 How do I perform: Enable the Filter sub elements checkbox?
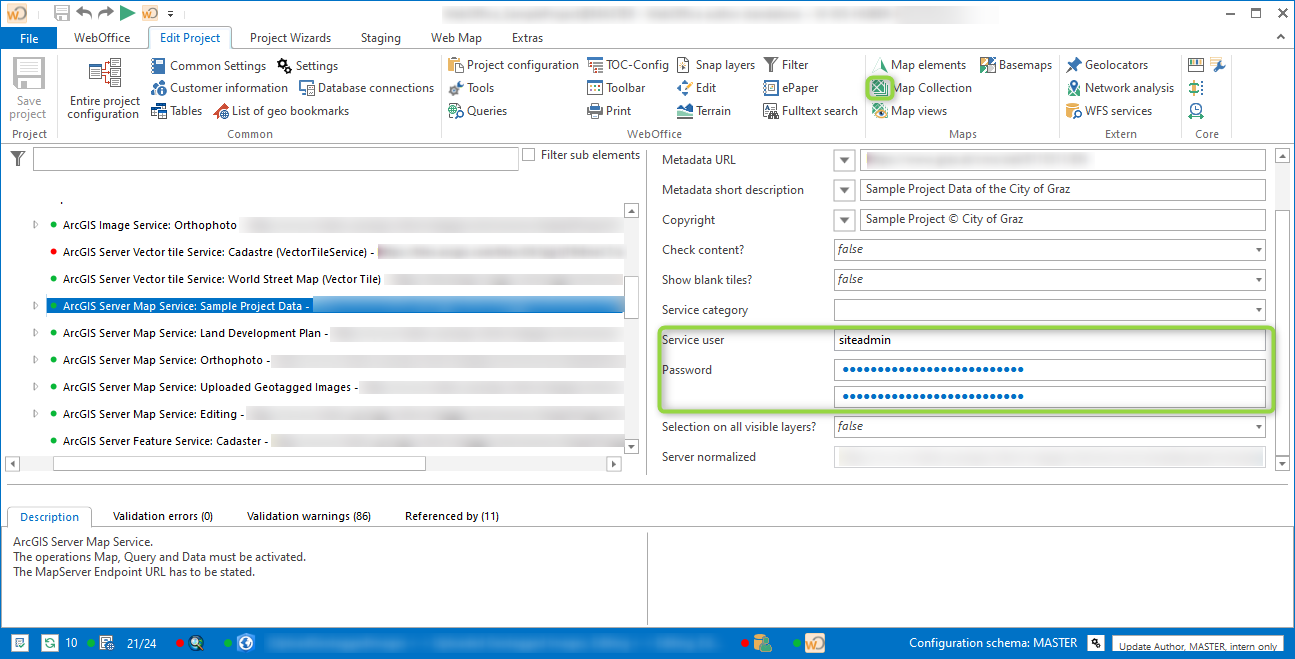(x=528, y=154)
